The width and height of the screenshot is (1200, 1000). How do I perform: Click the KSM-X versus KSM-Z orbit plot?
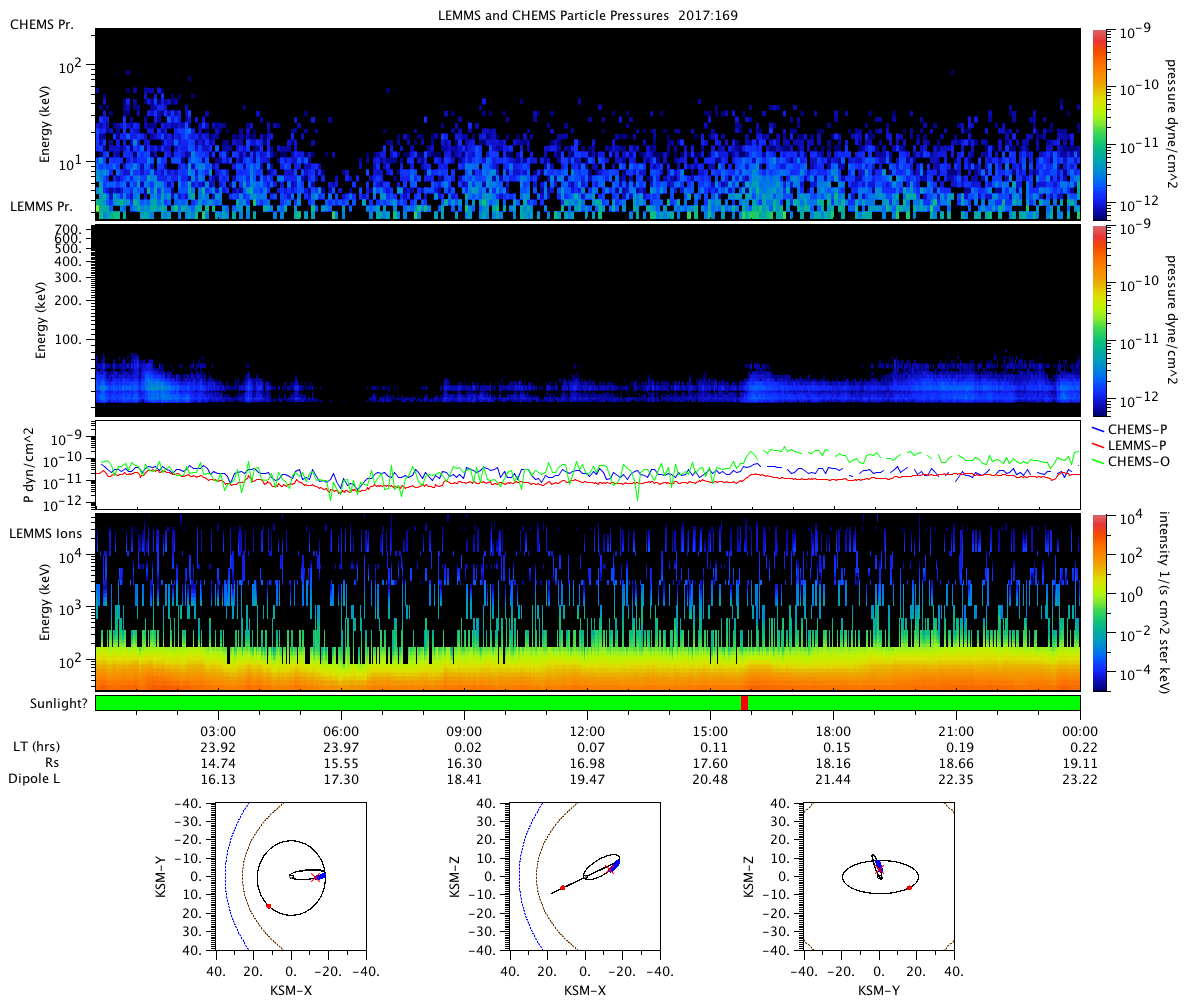pos(585,875)
